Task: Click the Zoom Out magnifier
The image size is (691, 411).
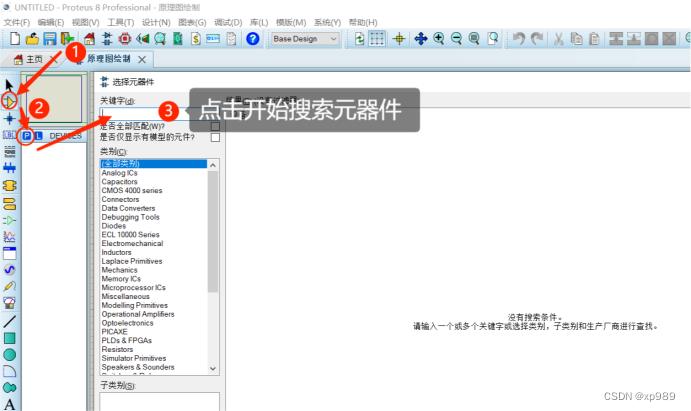Action: [457, 39]
